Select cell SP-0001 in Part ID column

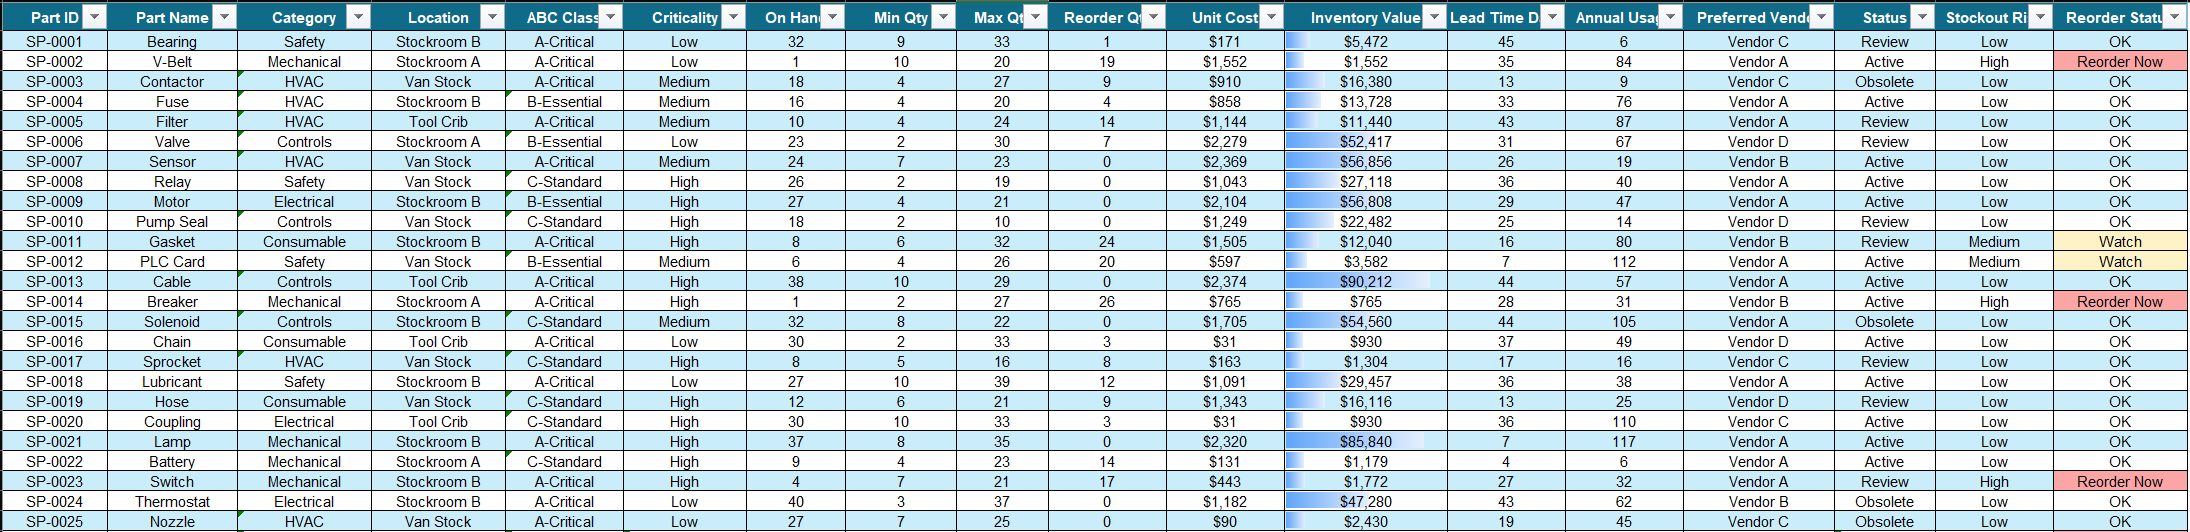click(x=54, y=42)
